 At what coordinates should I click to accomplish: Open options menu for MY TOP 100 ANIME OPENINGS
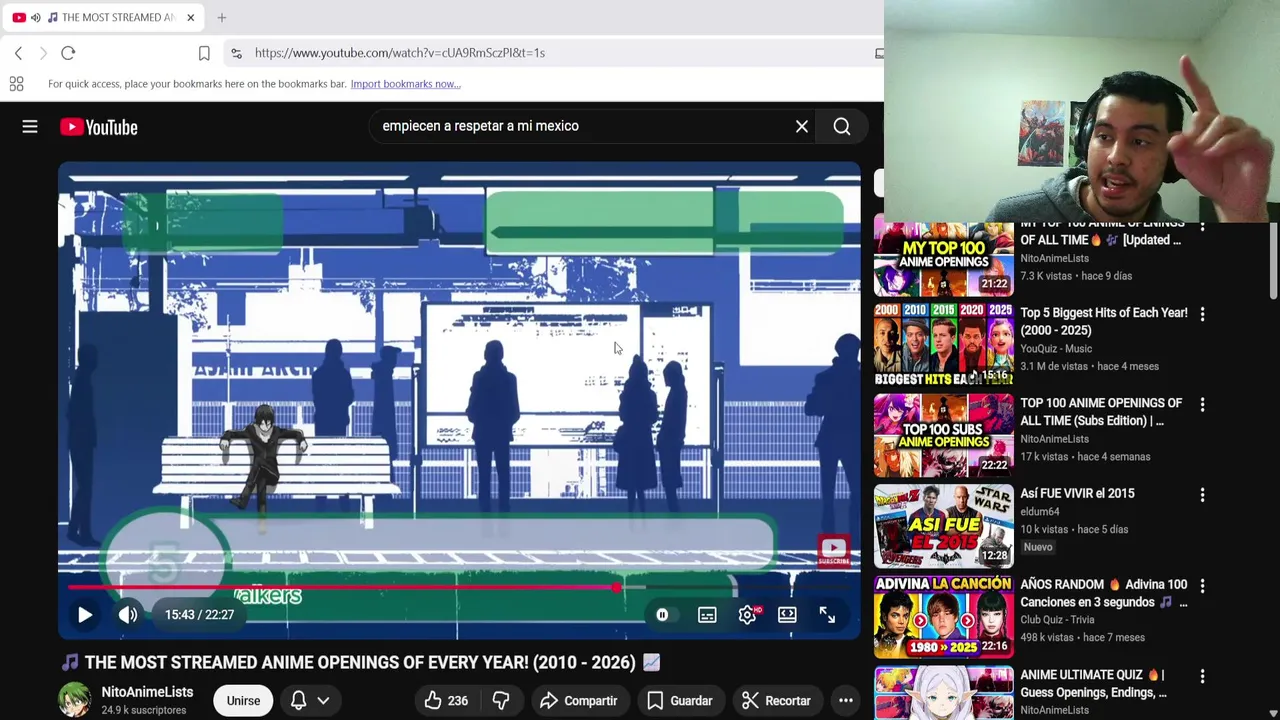coord(1202,227)
